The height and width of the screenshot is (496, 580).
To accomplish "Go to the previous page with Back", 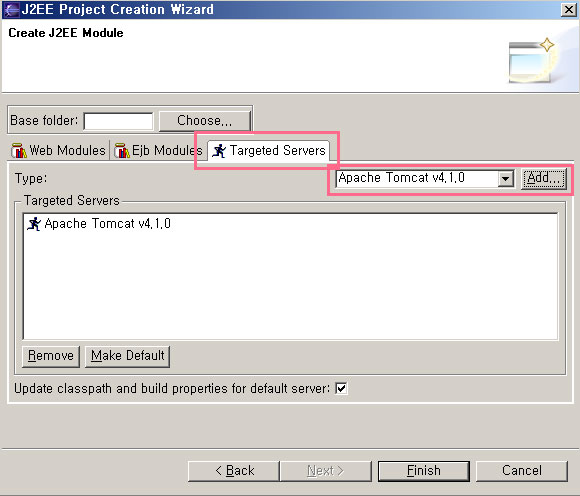I will pyautogui.click(x=234, y=471).
